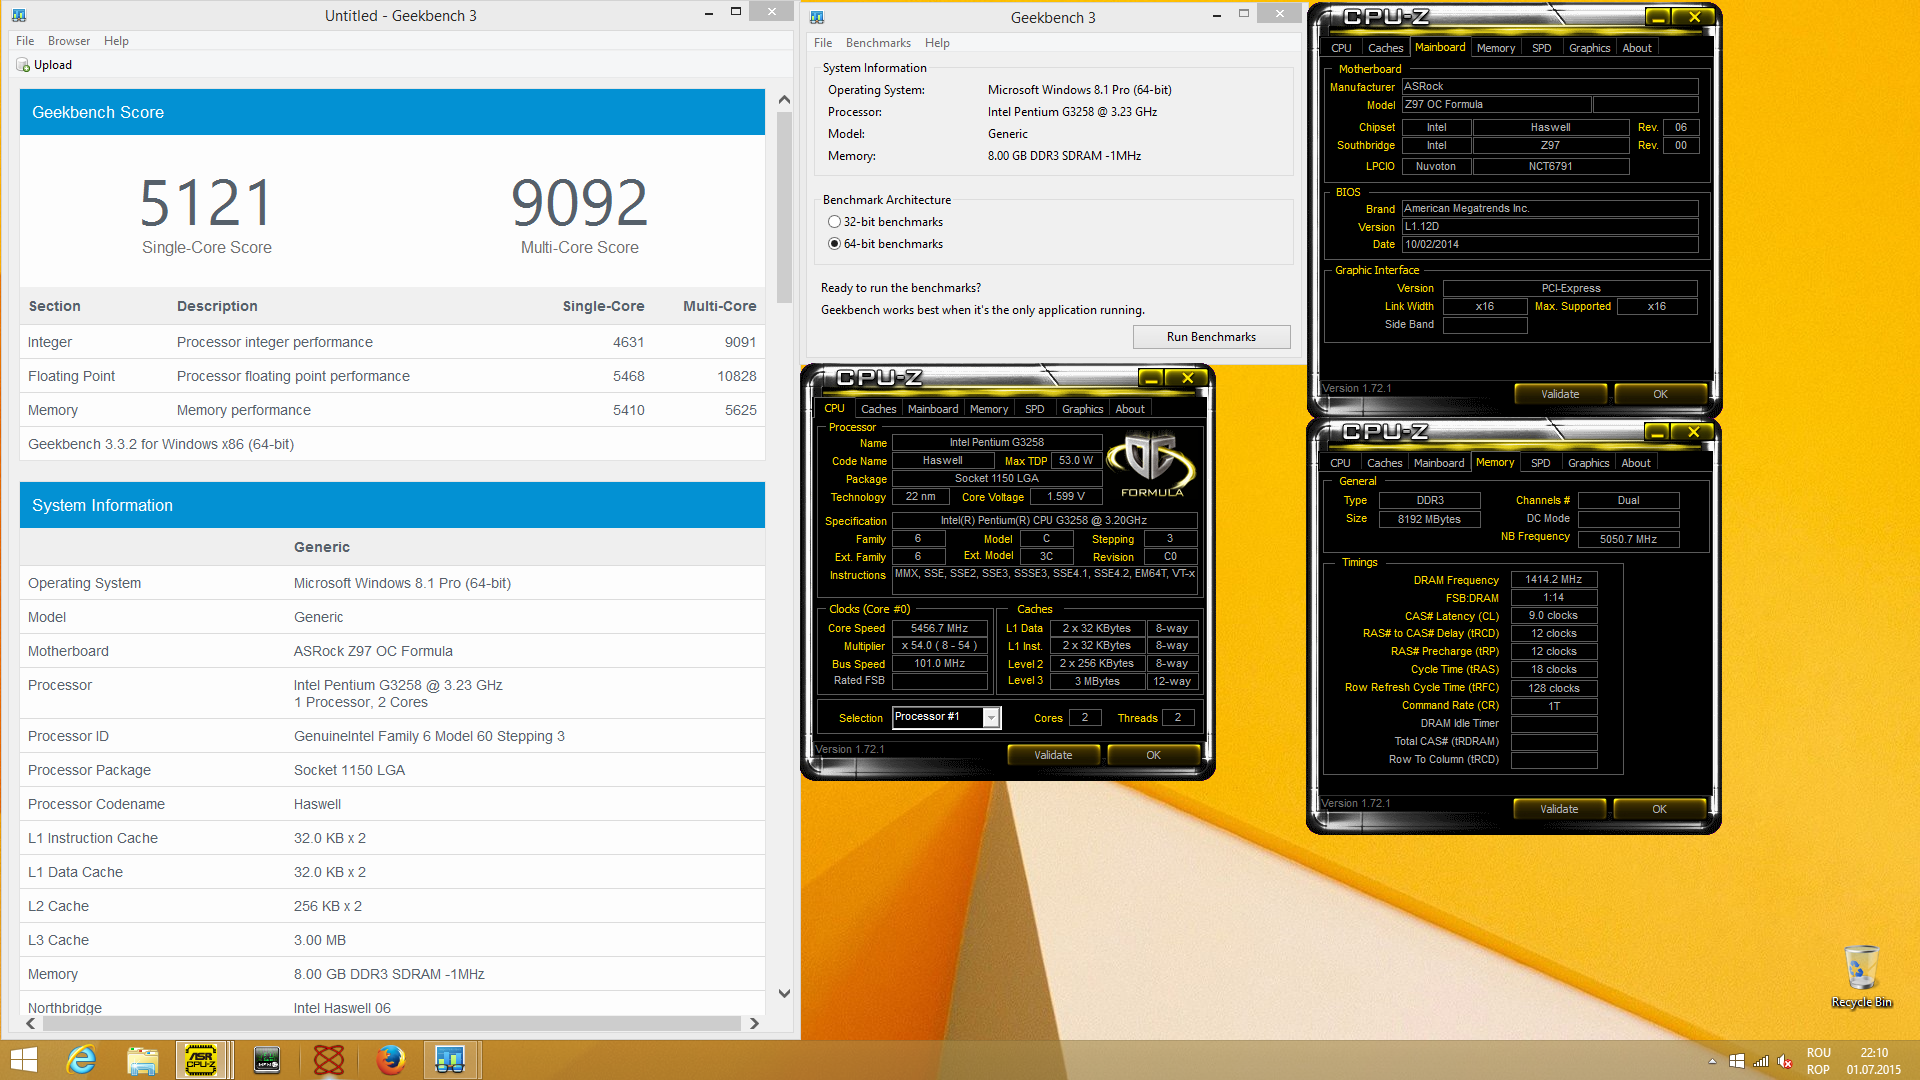Click the horizontal scrollbar thumb in results
This screenshot has width=1920, height=1080.
pyautogui.click(x=391, y=1023)
